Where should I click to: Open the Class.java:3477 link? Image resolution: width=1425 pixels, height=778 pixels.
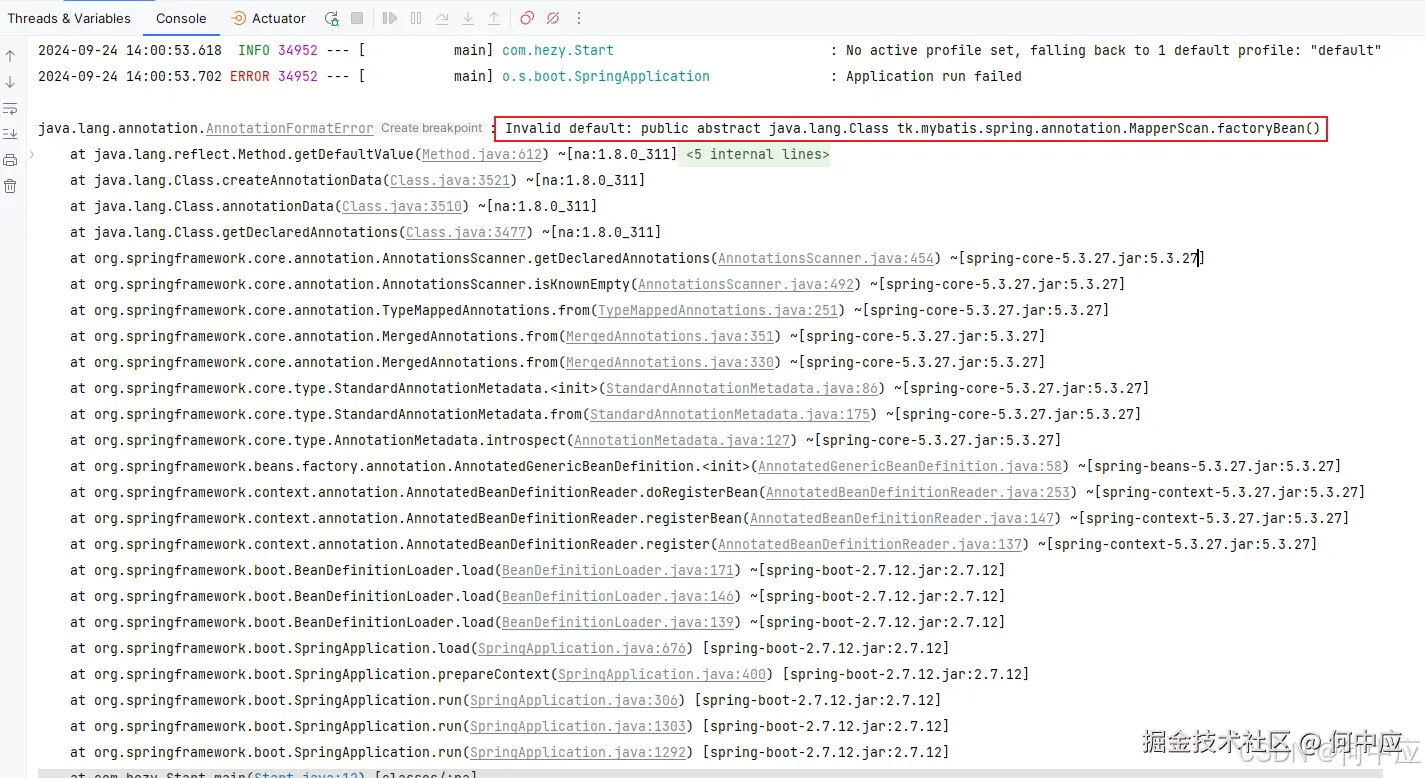click(x=466, y=232)
